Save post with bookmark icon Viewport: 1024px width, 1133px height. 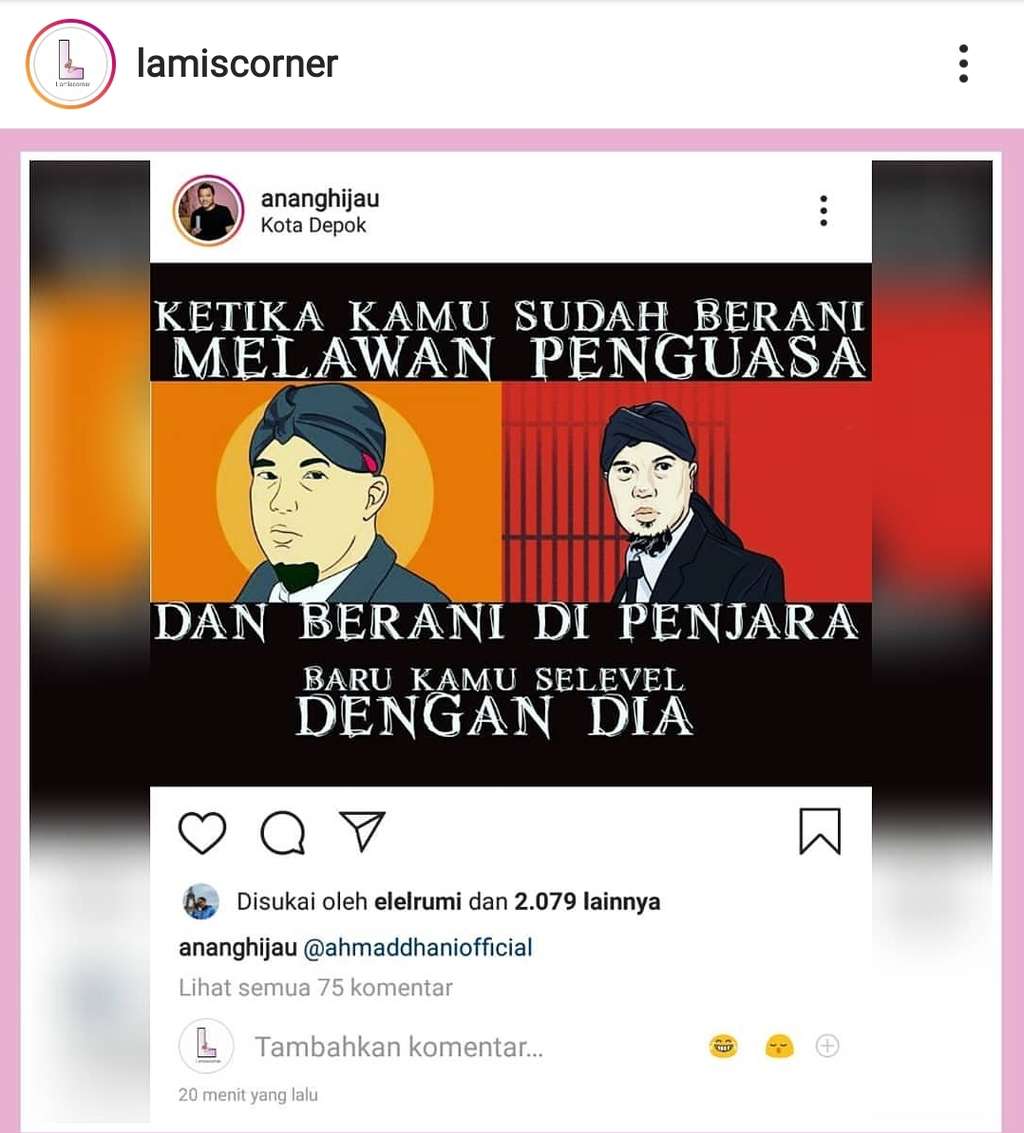[819, 832]
